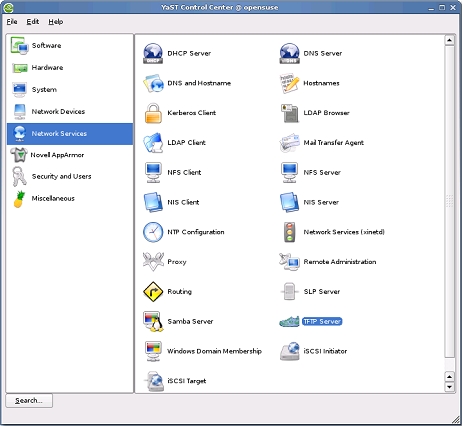Click the DHCP Server label
The width and height of the screenshot is (462, 426).
pyautogui.click(x=189, y=53)
